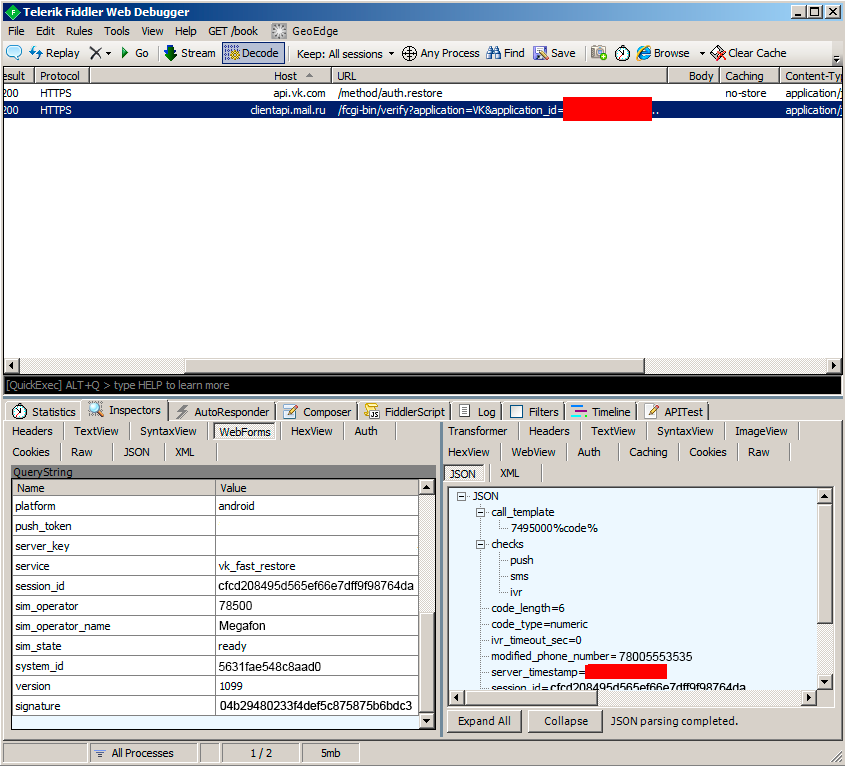Image resolution: width=845 pixels, height=766 pixels.
Task: Sort by Host column header
Action: [210, 76]
